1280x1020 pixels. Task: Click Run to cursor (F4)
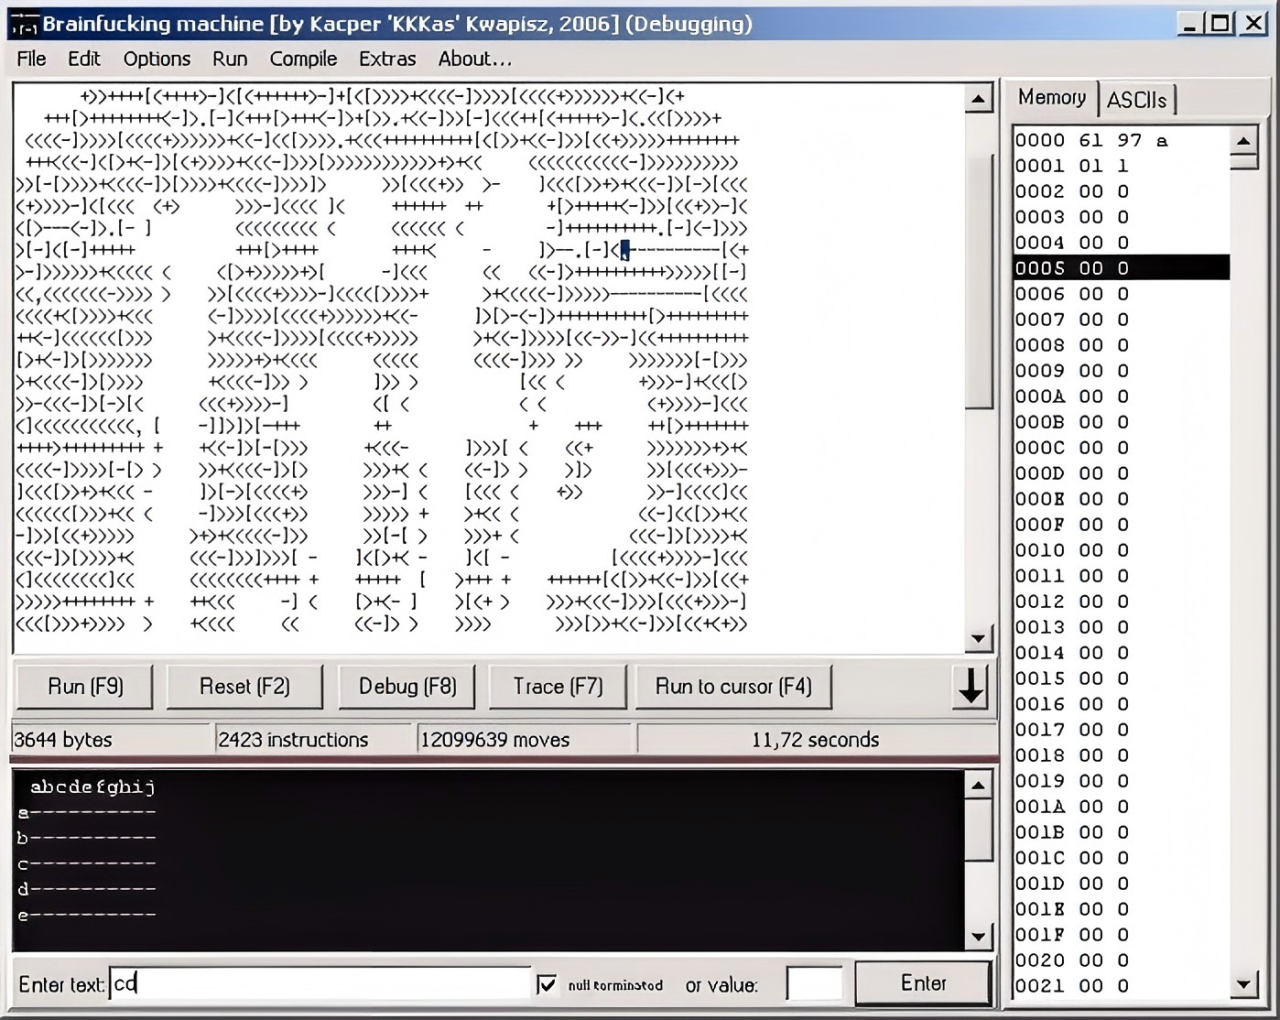[733, 687]
